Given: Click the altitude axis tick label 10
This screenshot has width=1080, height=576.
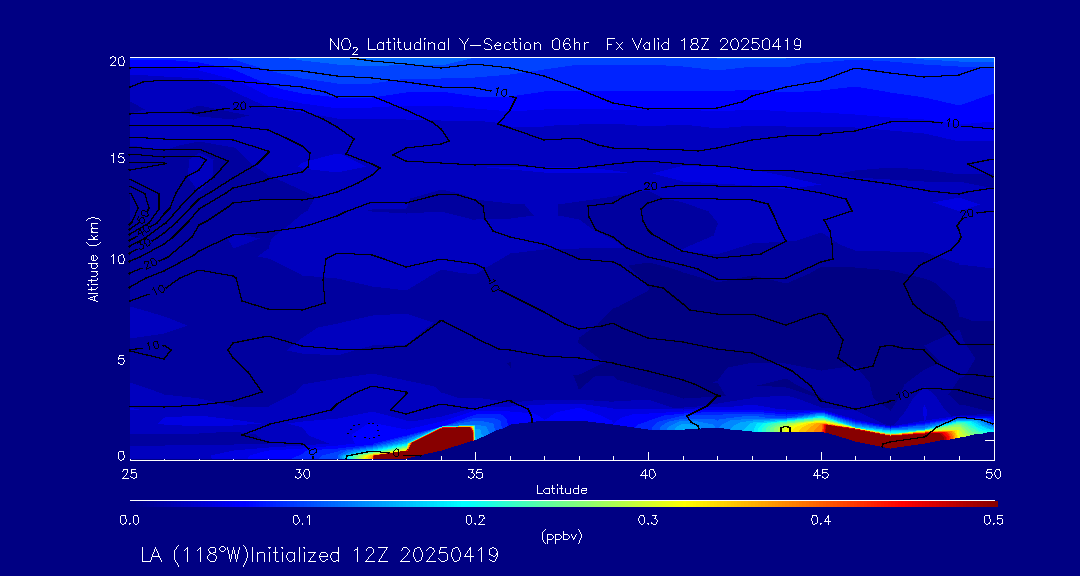Looking at the screenshot, I should [117, 259].
